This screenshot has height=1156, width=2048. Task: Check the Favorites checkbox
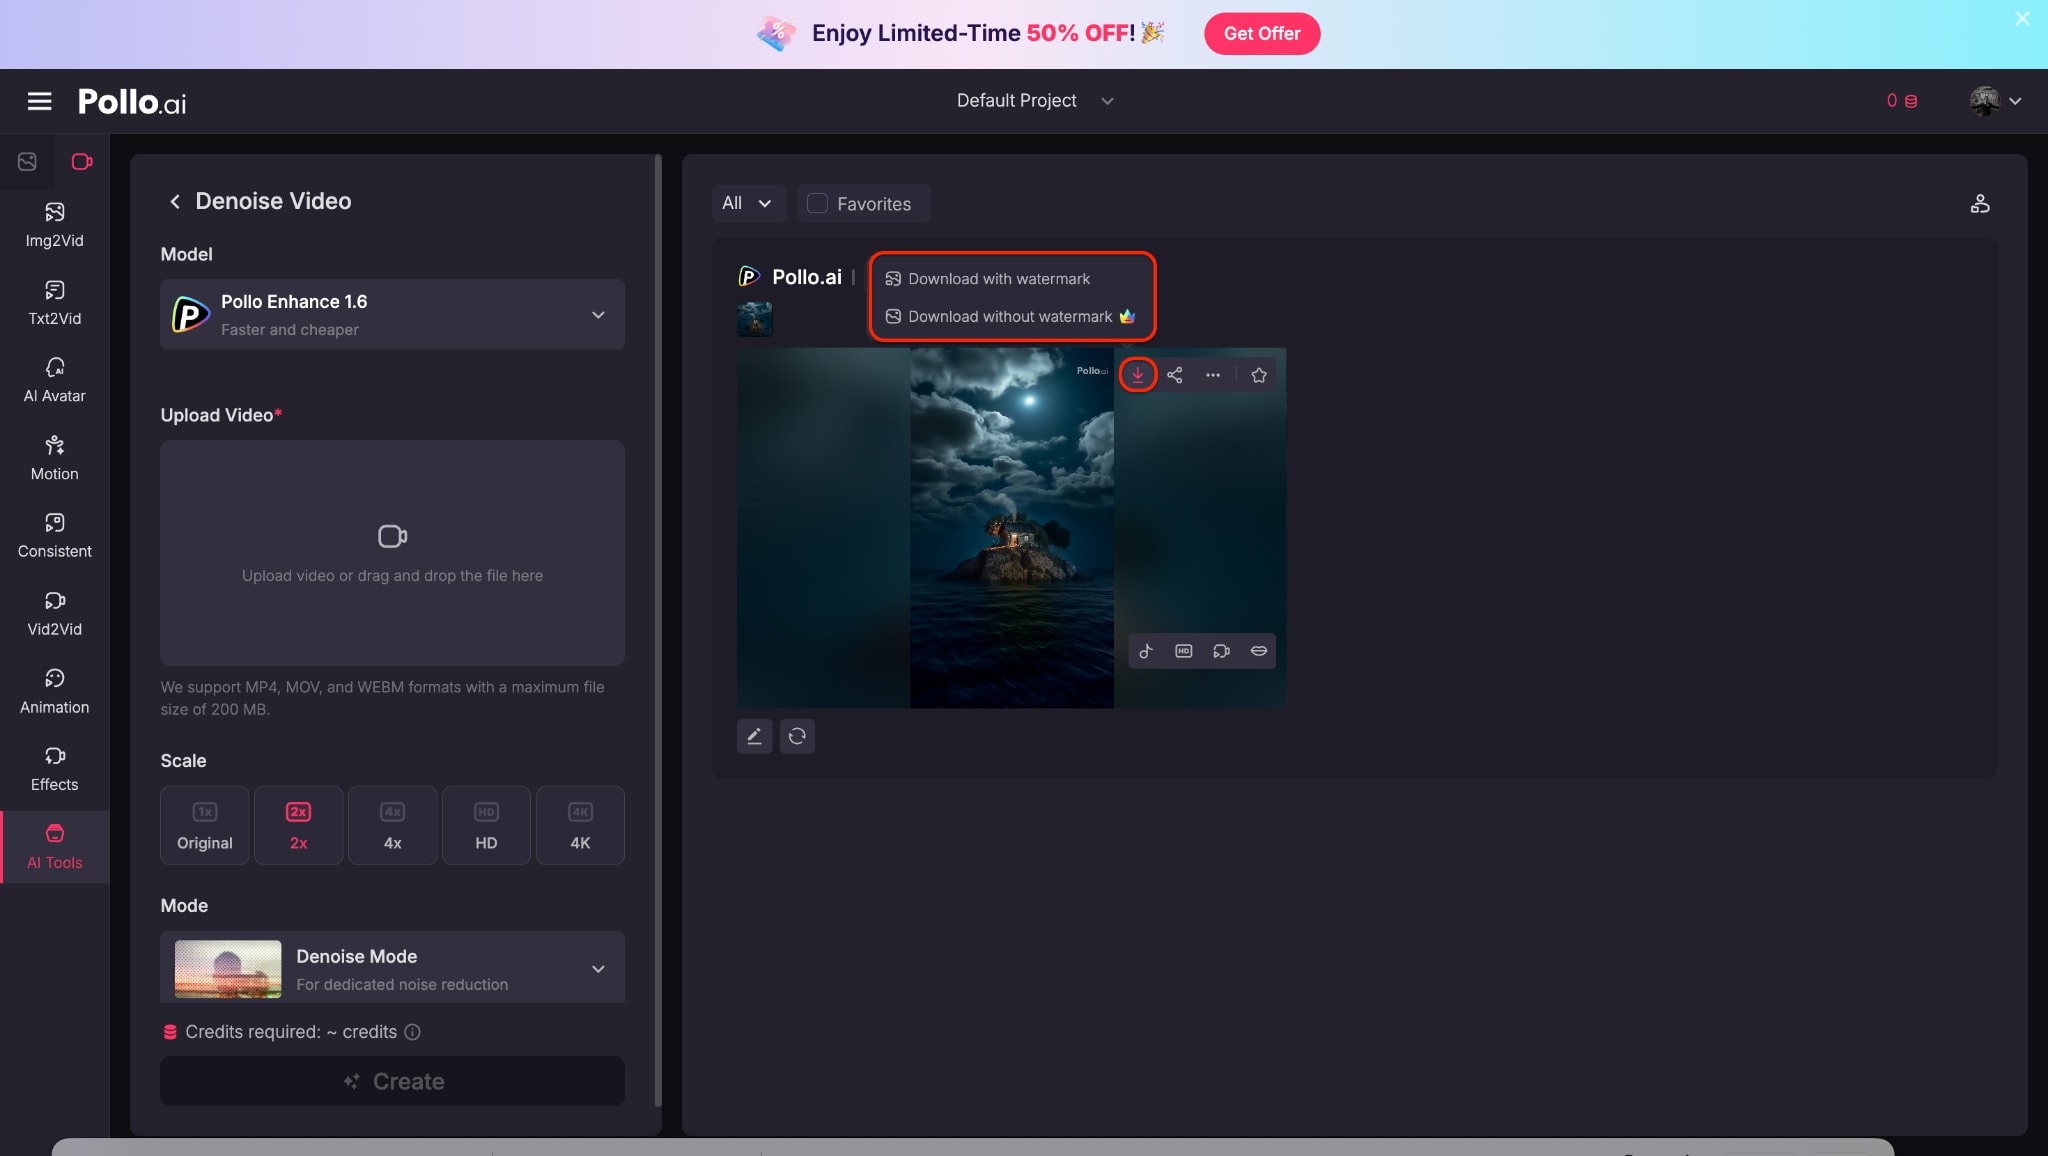point(817,204)
